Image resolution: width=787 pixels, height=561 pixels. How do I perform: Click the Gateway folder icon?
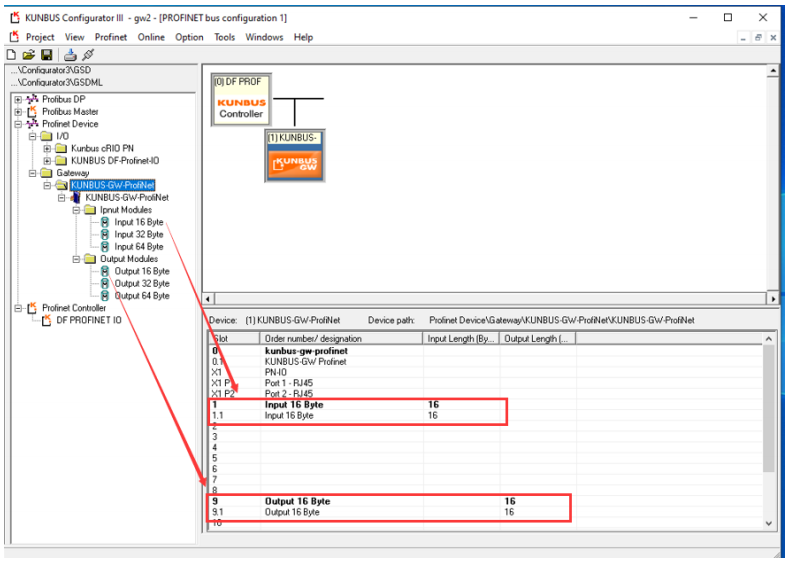tap(46, 173)
